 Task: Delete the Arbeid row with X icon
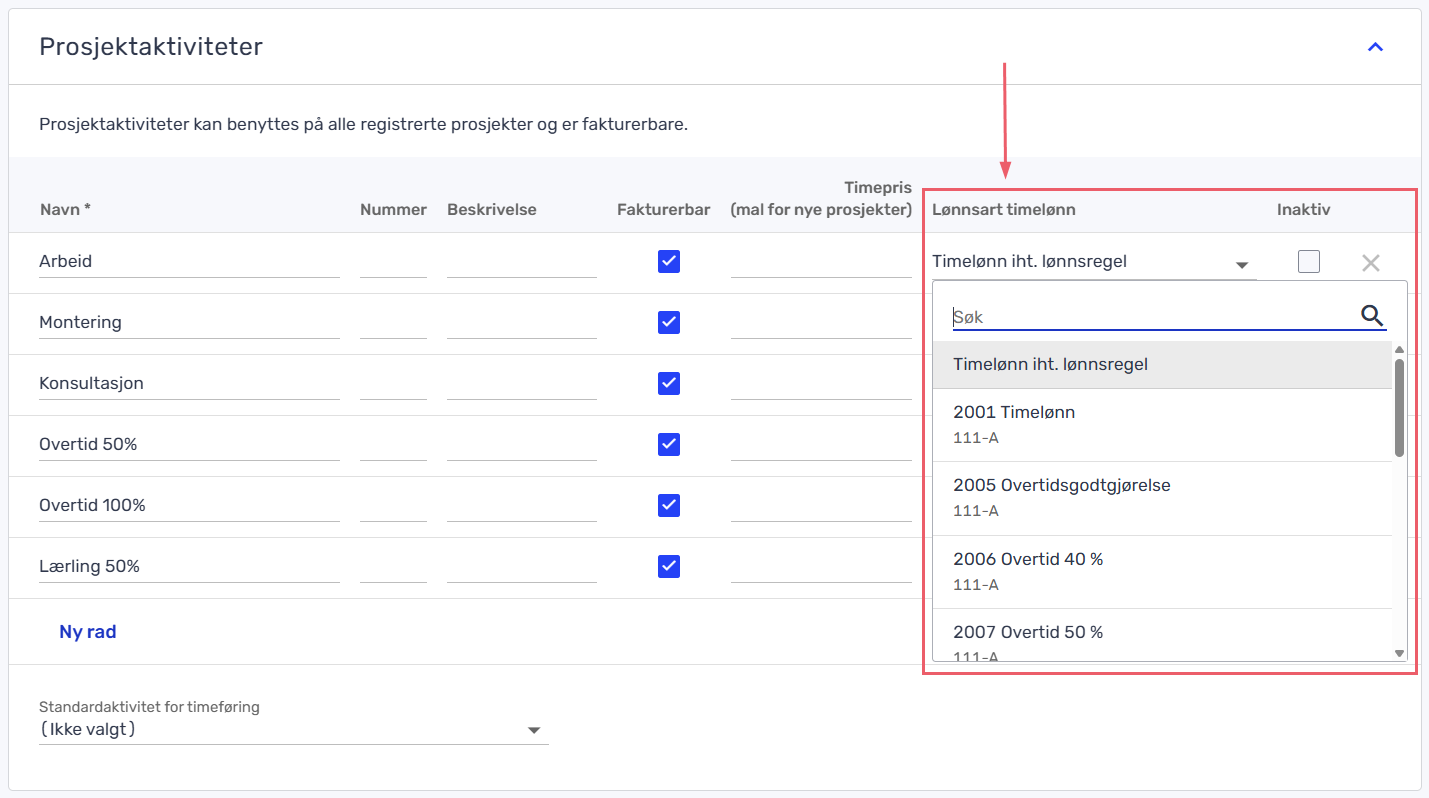coord(1370,263)
